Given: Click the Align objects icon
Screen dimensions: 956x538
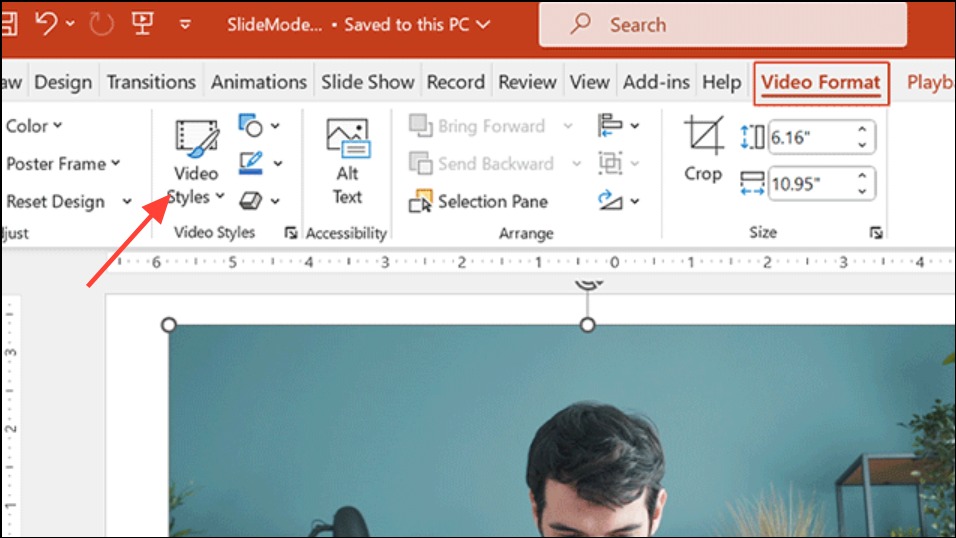Looking at the screenshot, I should 609,125.
